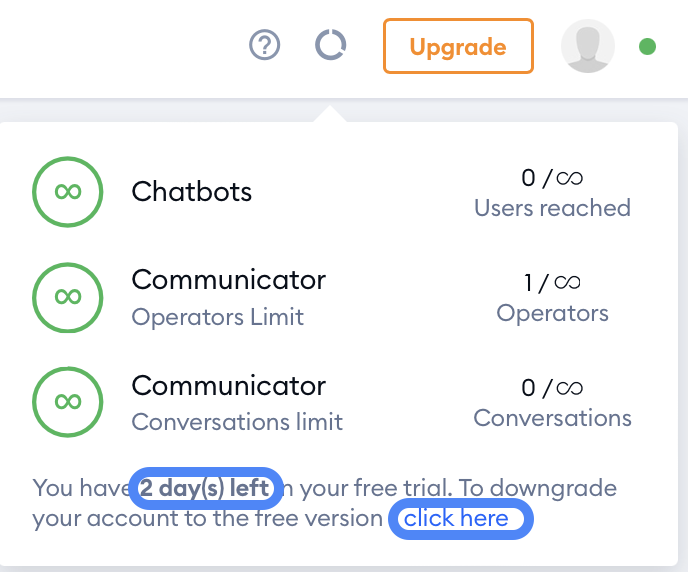Screen dimensions: 688x572
Task: Click the Operators Limit subtitle text
Action: tap(218, 317)
